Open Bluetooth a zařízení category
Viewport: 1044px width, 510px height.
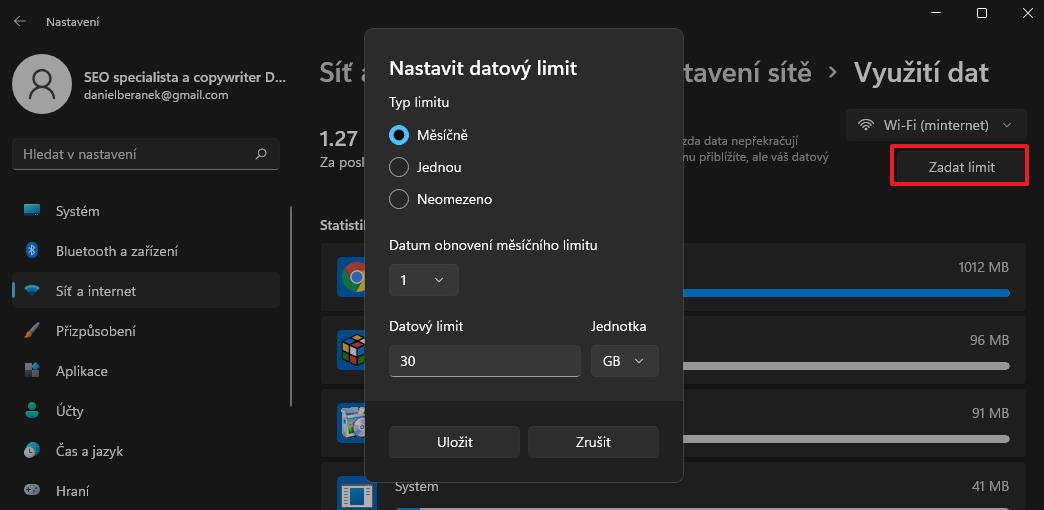[x=146, y=251]
